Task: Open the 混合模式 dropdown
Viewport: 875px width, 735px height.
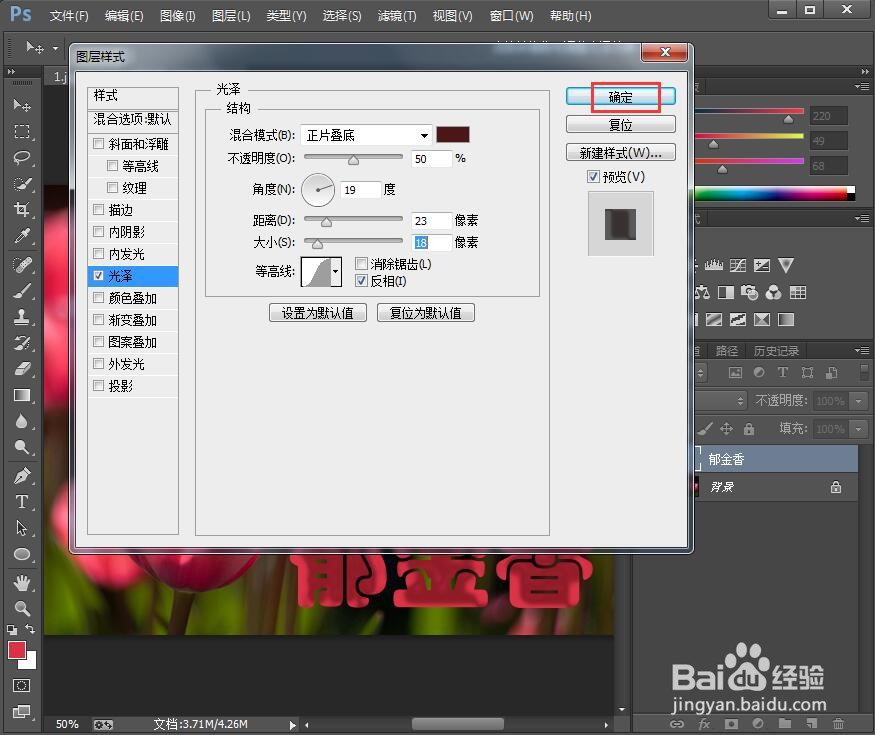Action: (366, 135)
